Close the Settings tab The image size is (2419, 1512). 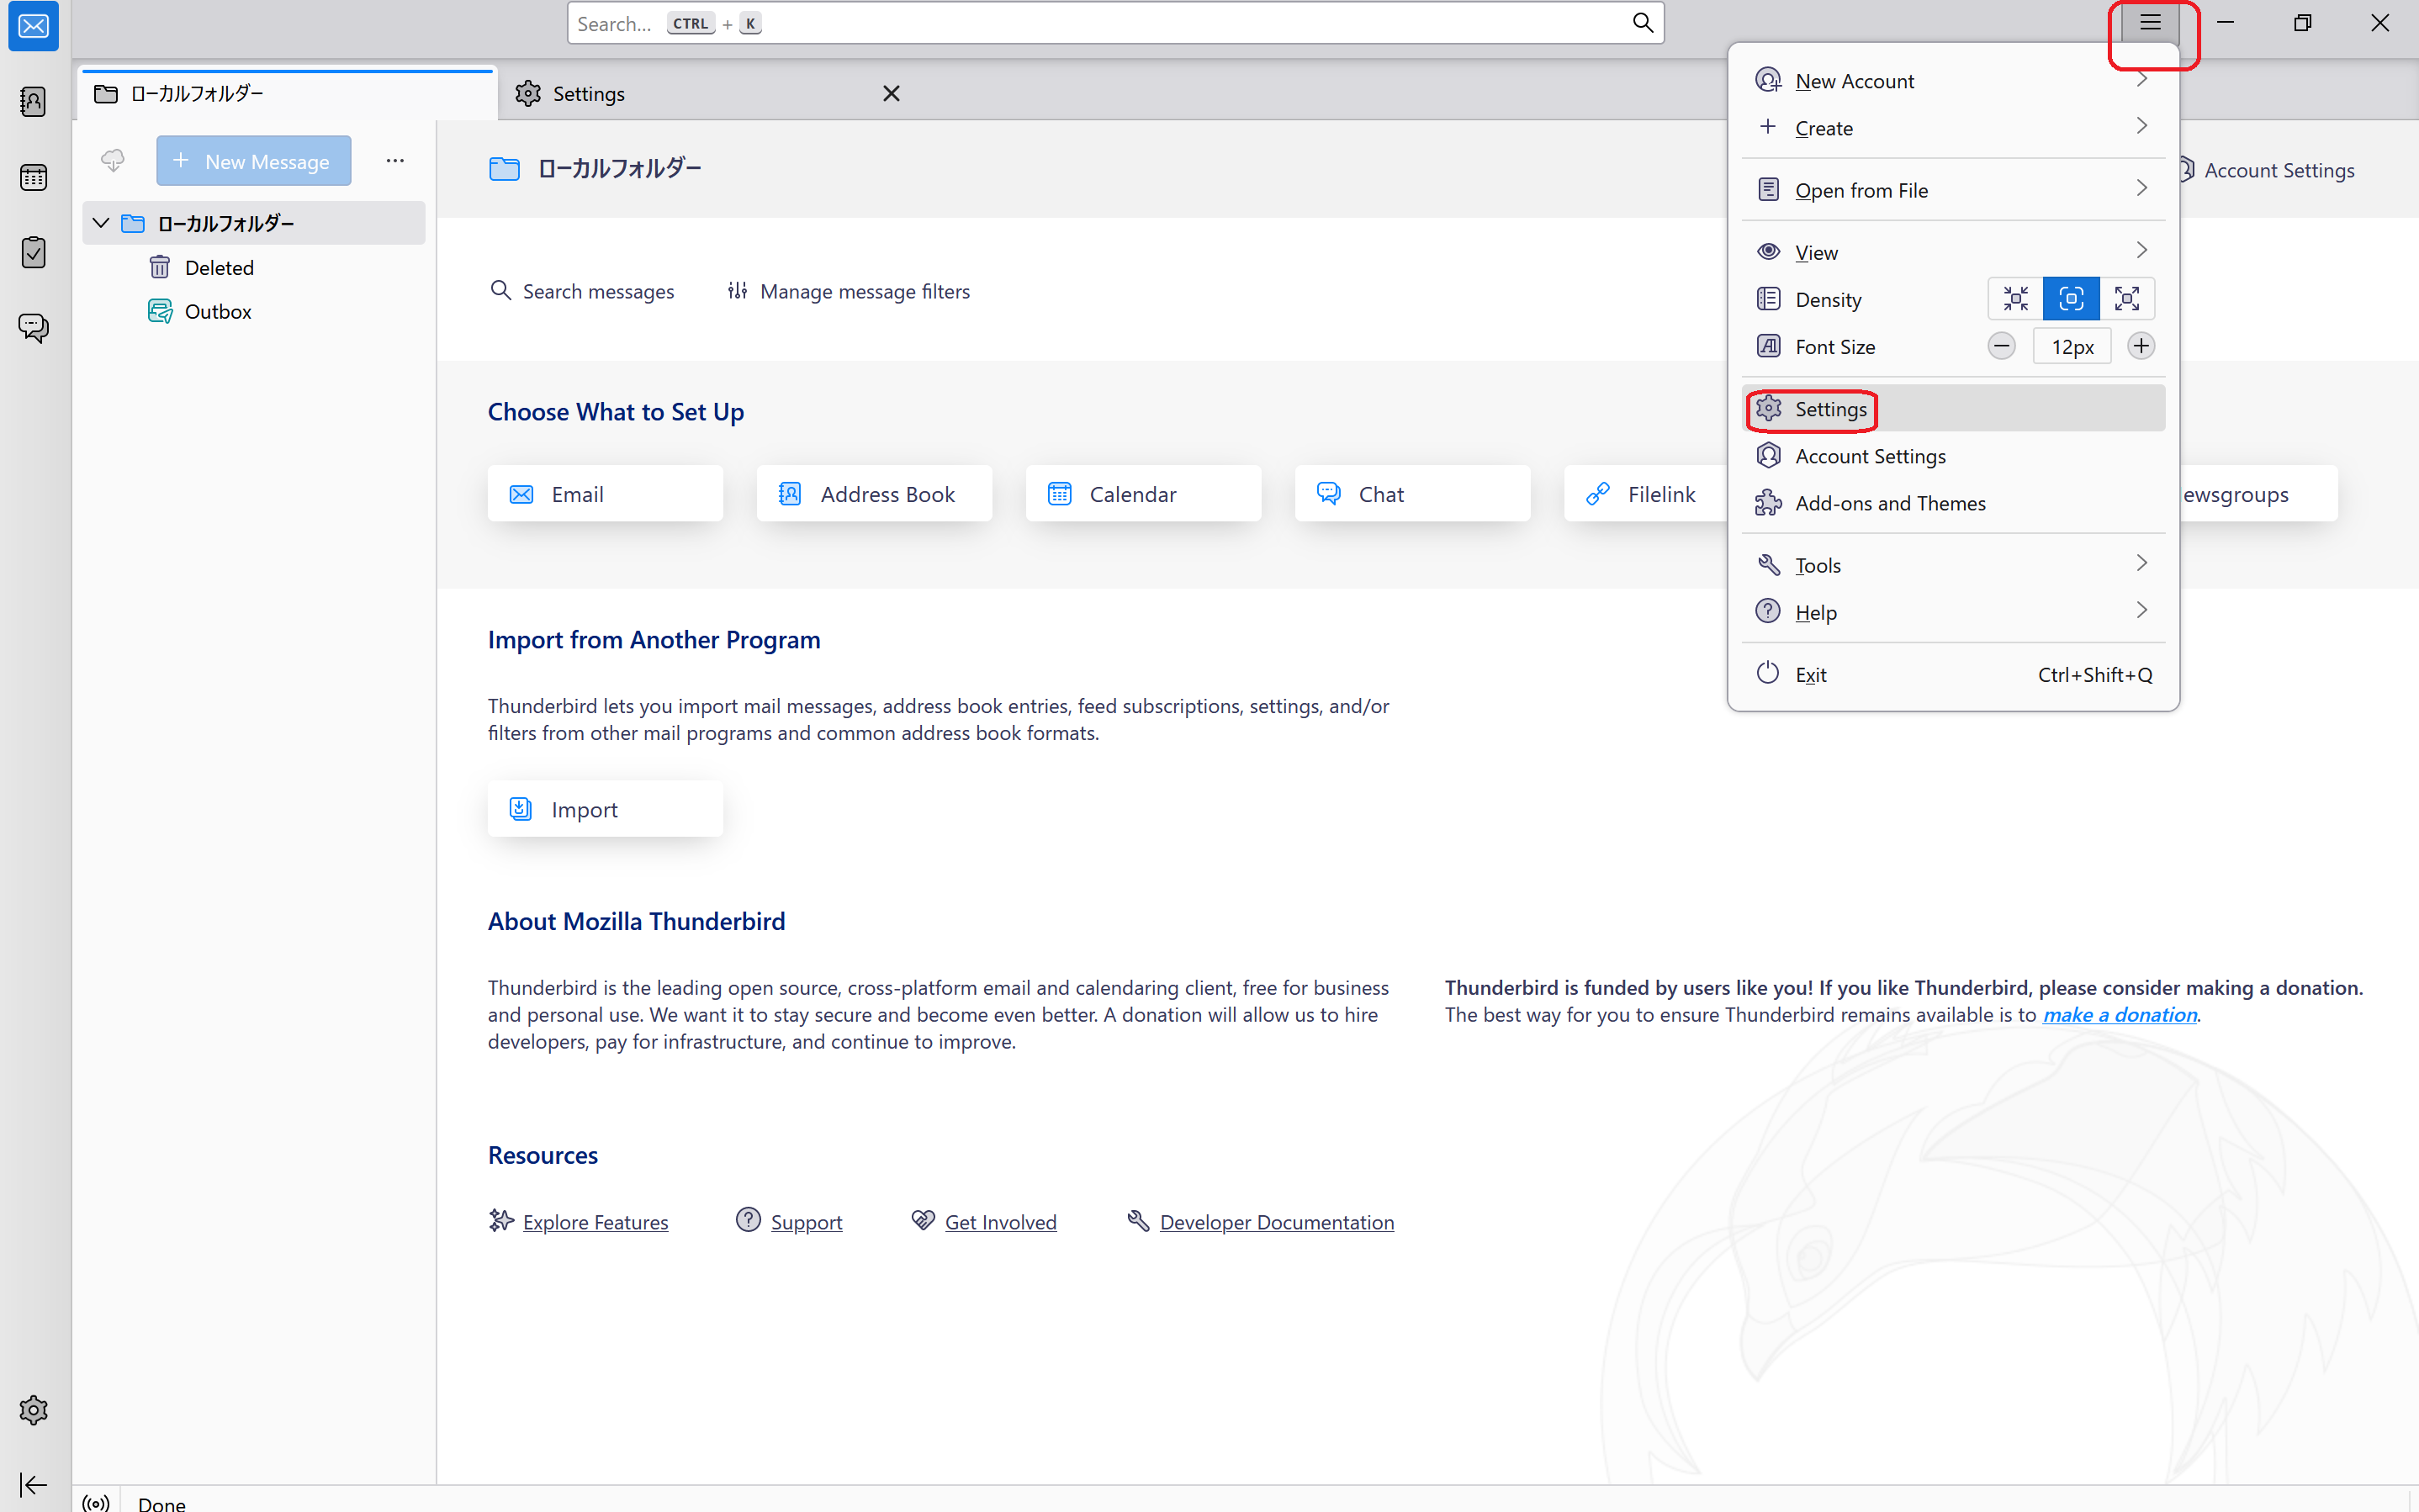pos(891,93)
